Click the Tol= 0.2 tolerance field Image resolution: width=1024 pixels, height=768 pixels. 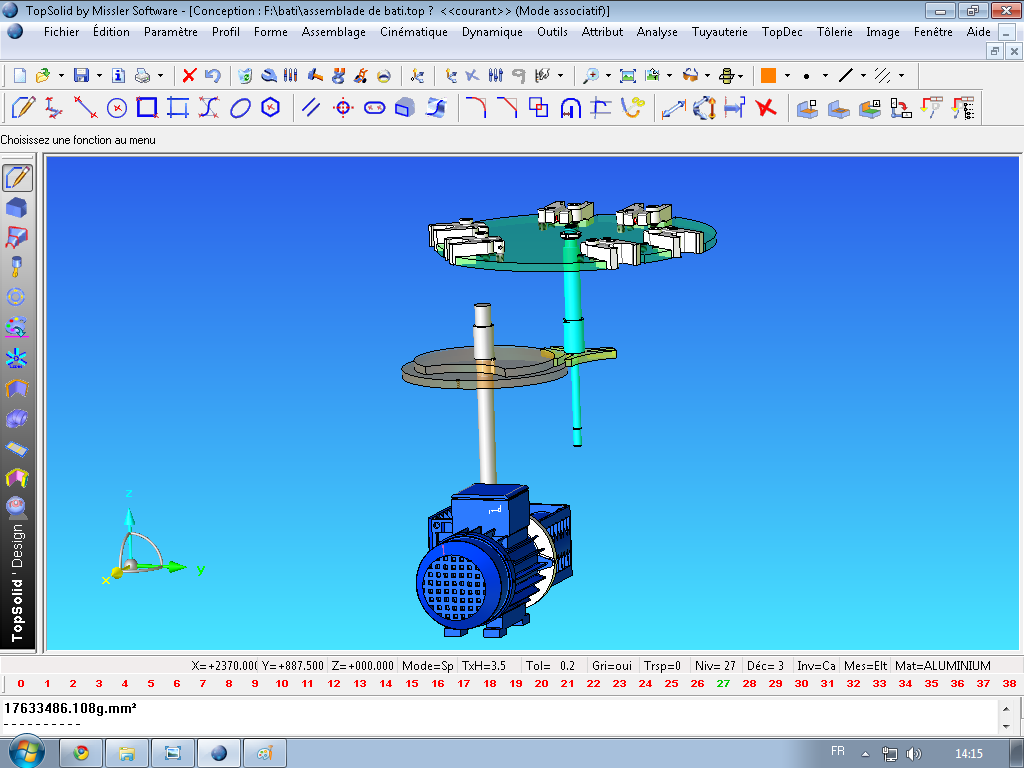click(552, 665)
